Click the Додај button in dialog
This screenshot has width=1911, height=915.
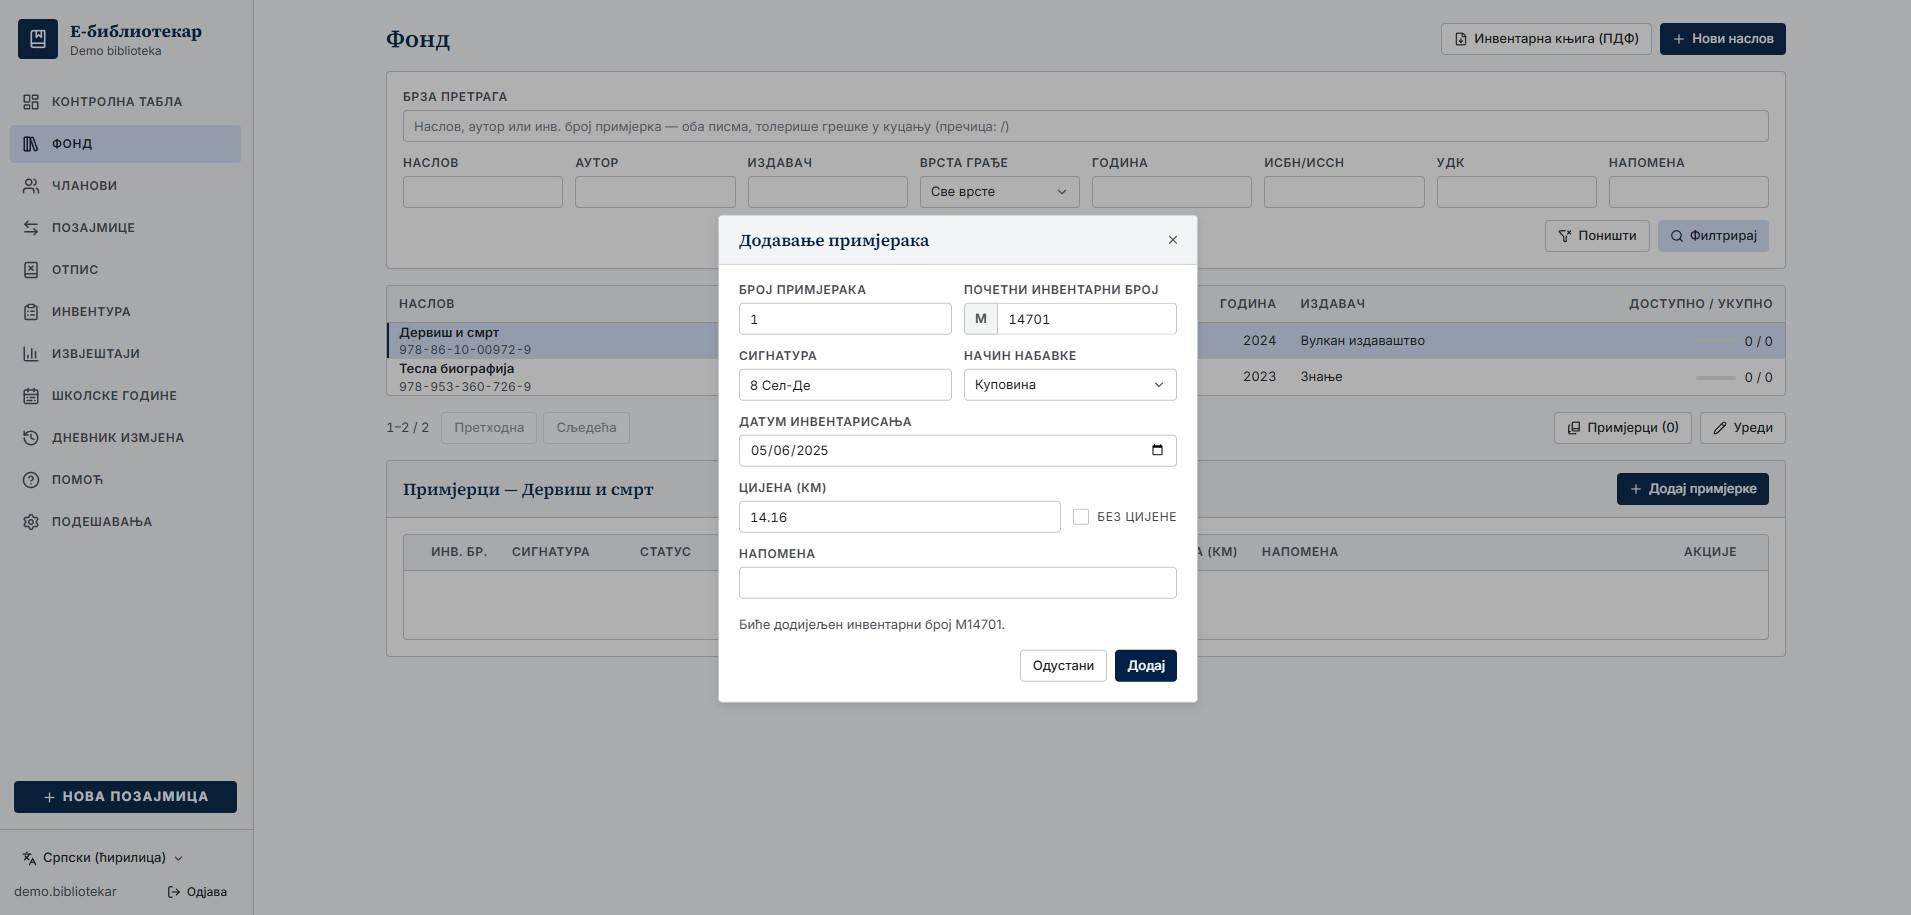pos(1146,666)
